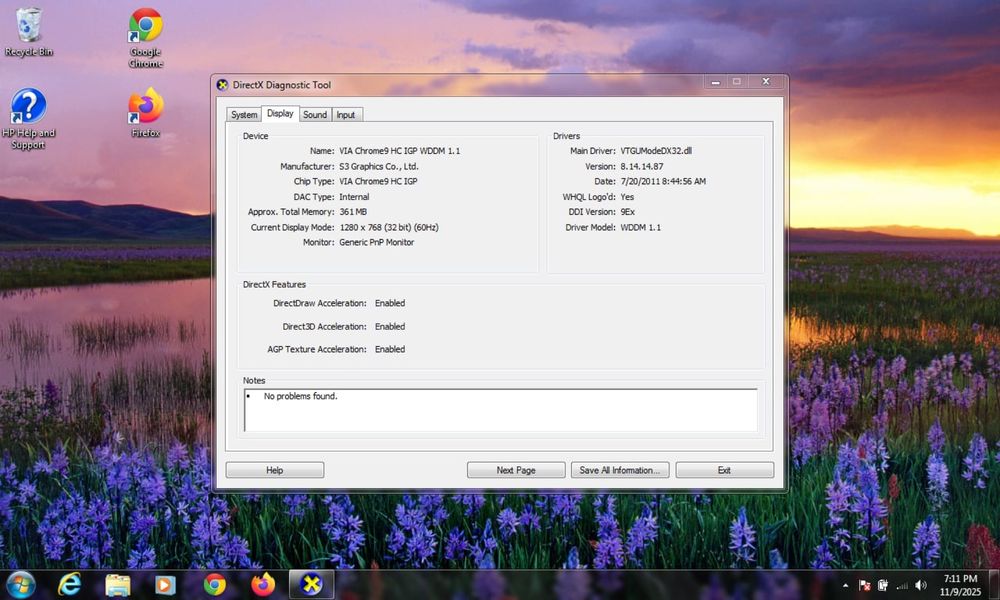Open the Firefox desktop shortcut
1000x600 pixels.
tap(145, 113)
